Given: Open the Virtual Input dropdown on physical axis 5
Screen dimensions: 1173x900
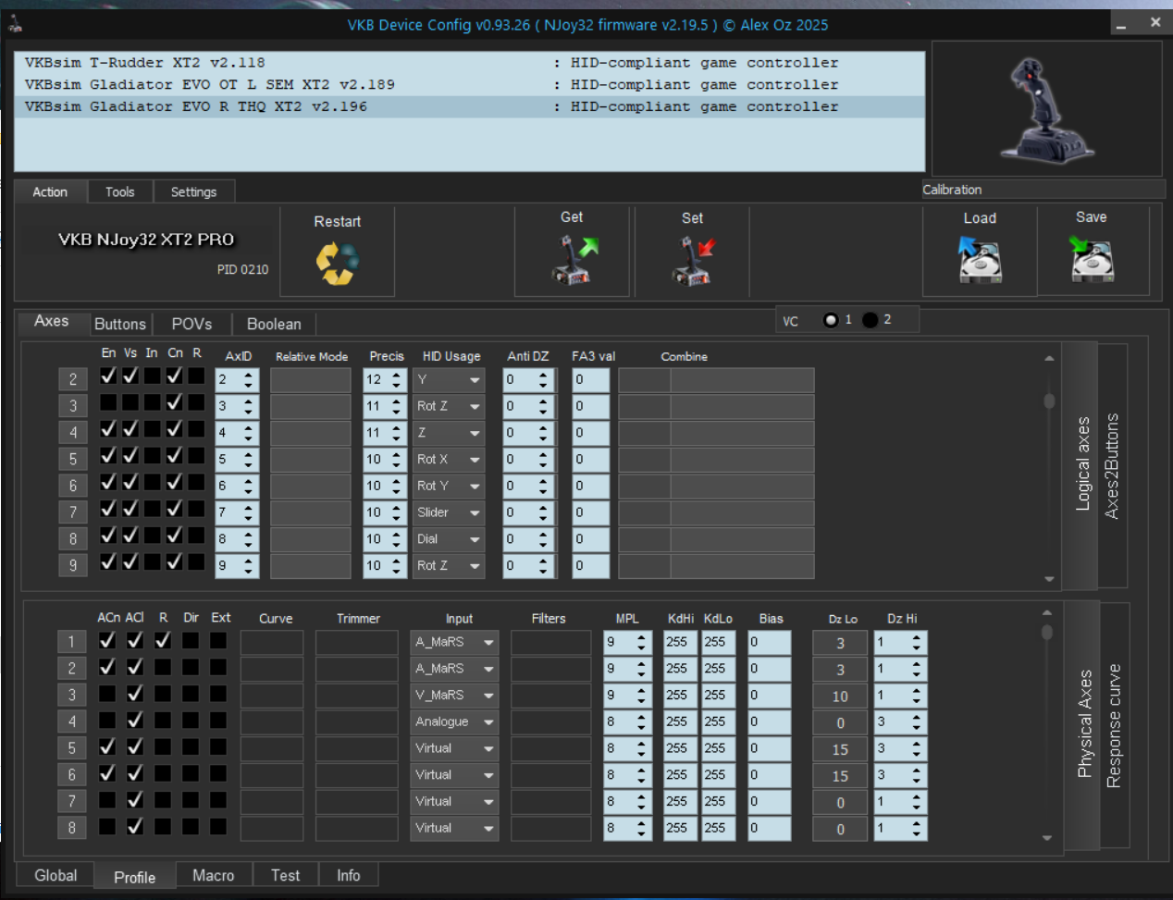Looking at the screenshot, I should coord(454,749).
